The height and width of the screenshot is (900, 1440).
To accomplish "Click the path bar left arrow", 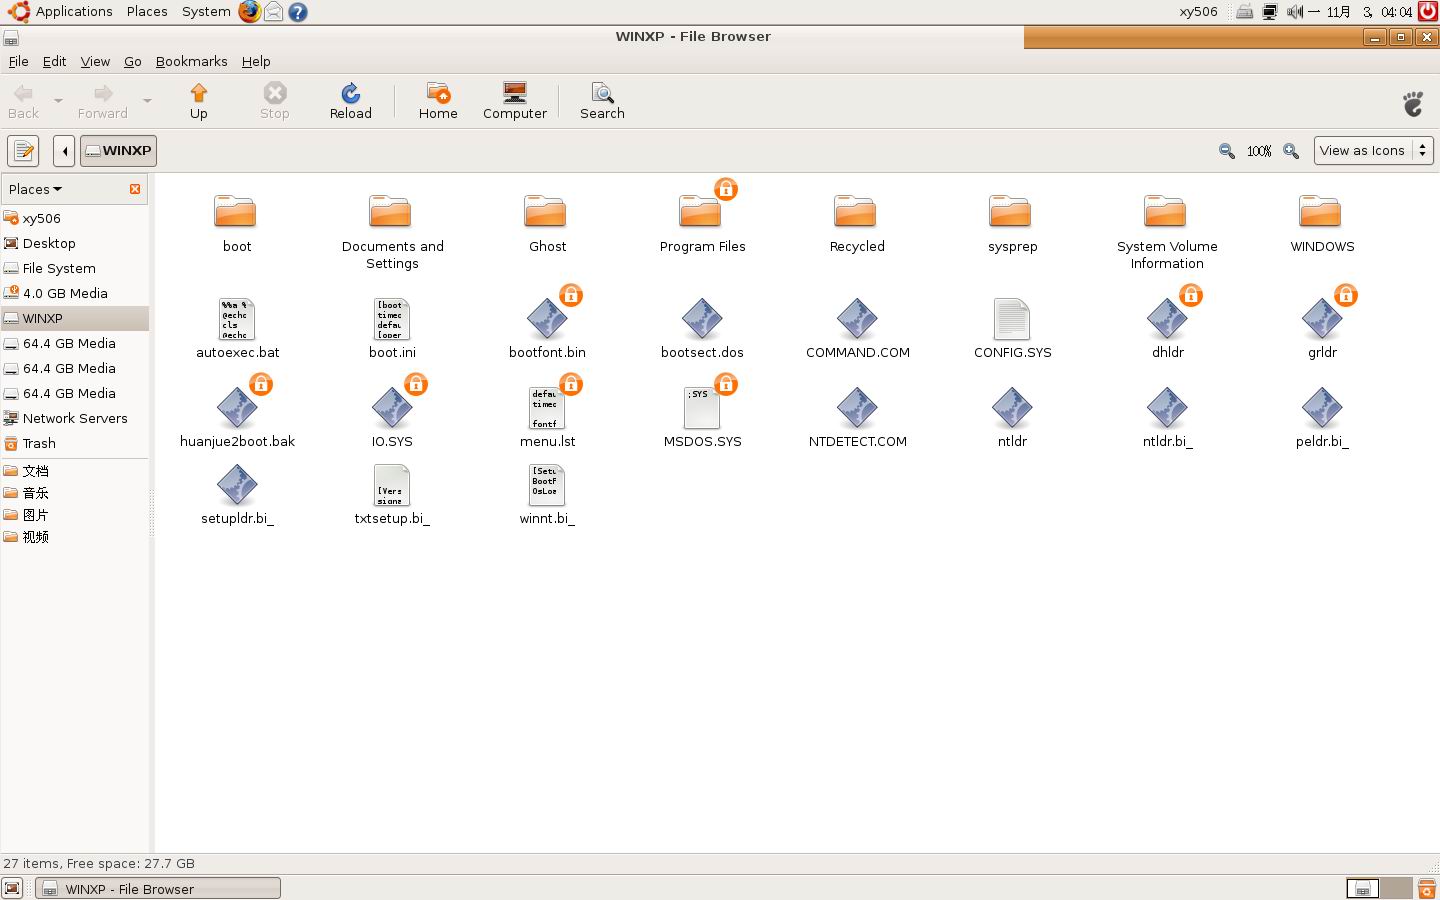I will pos(64,151).
